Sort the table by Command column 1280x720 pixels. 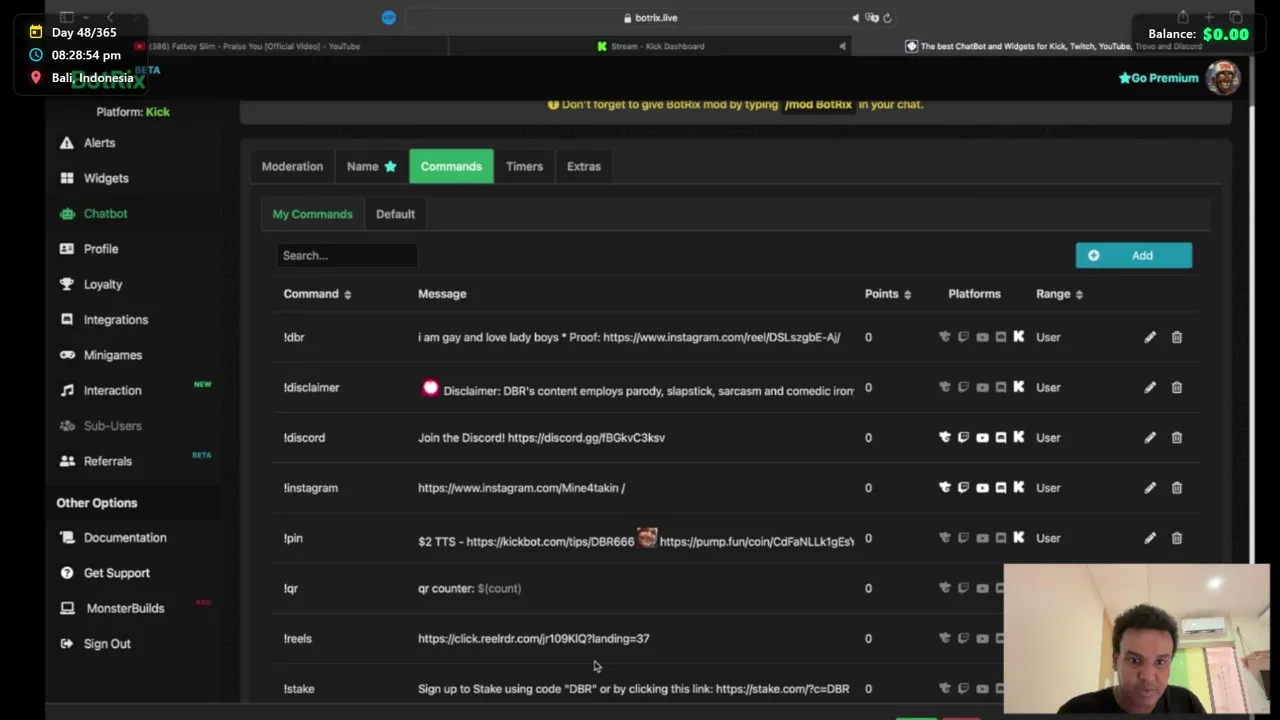click(x=317, y=294)
